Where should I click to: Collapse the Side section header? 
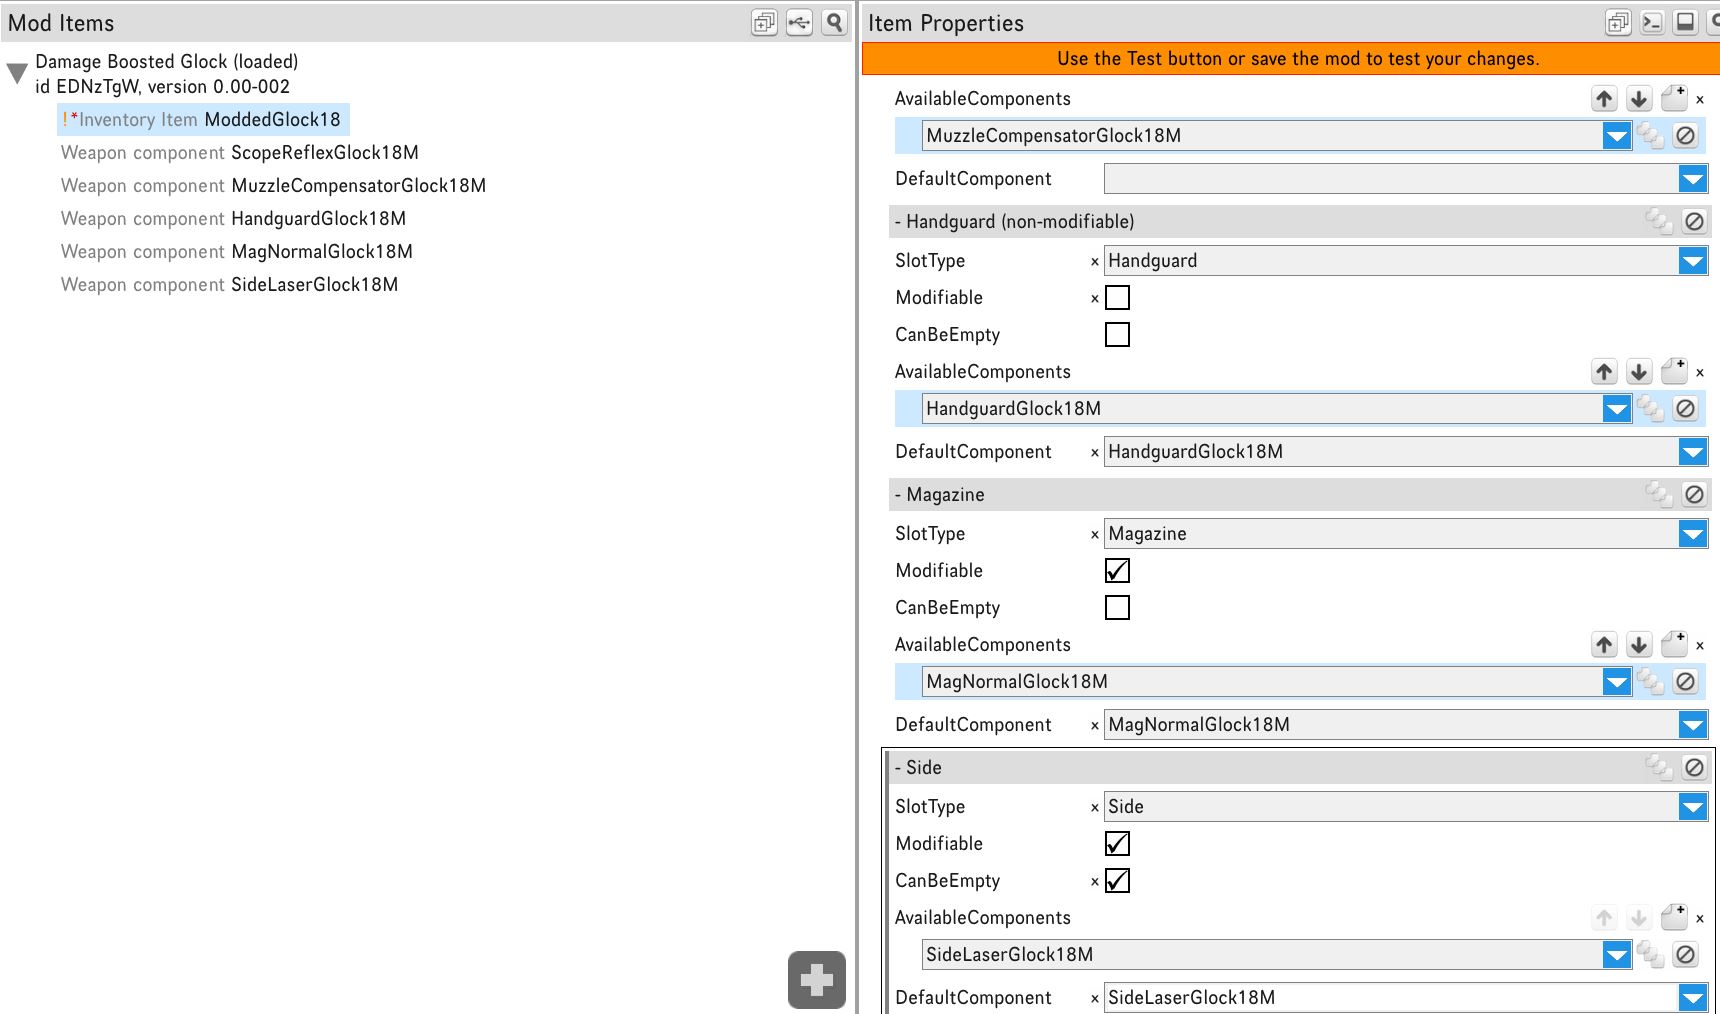point(898,767)
